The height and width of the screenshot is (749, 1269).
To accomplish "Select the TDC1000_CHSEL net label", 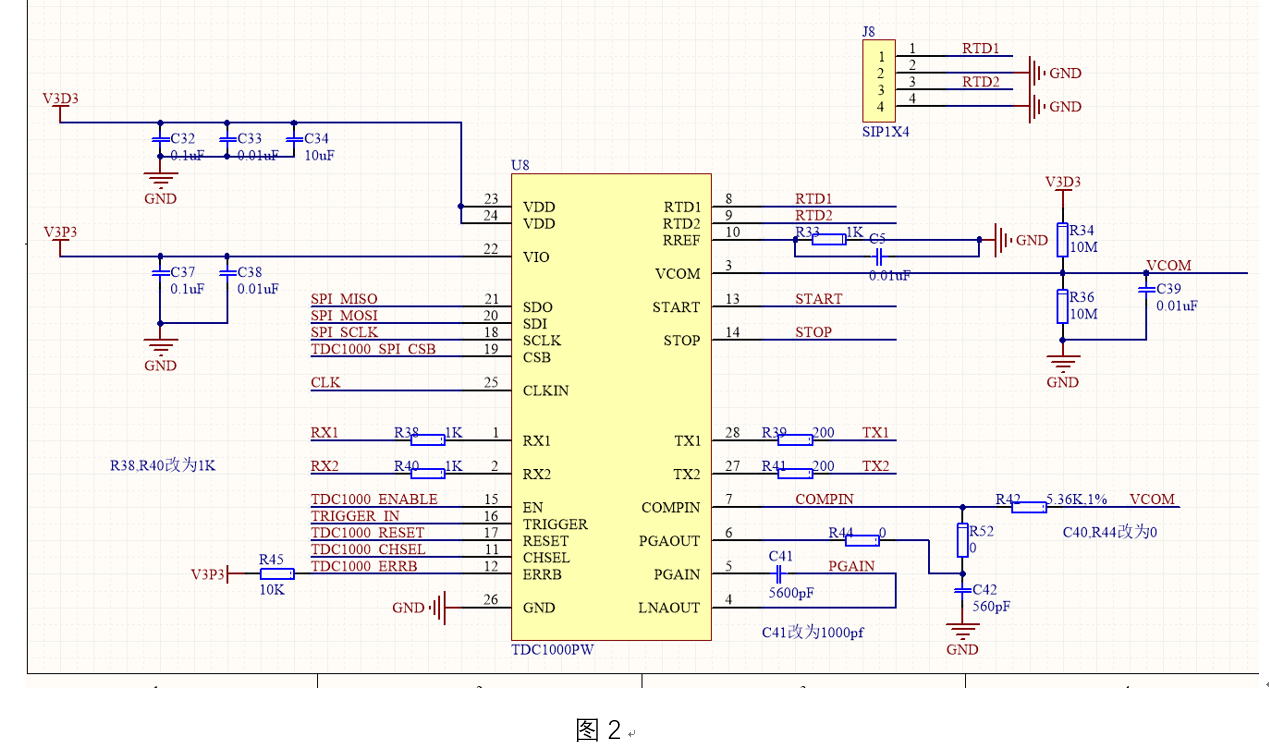I will coord(368,549).
